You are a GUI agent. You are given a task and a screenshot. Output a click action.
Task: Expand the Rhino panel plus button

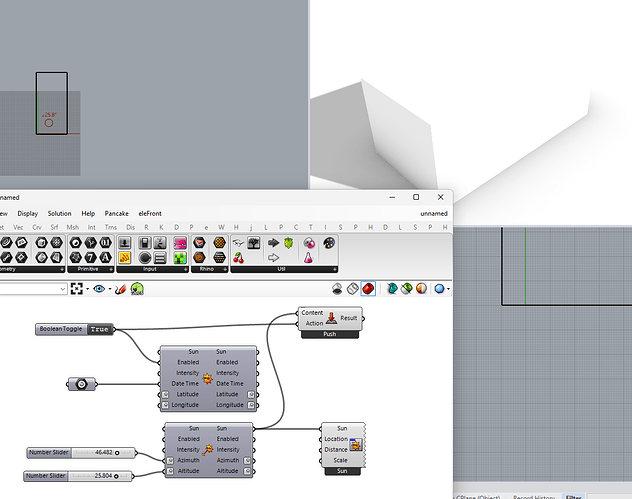(225, 269)
